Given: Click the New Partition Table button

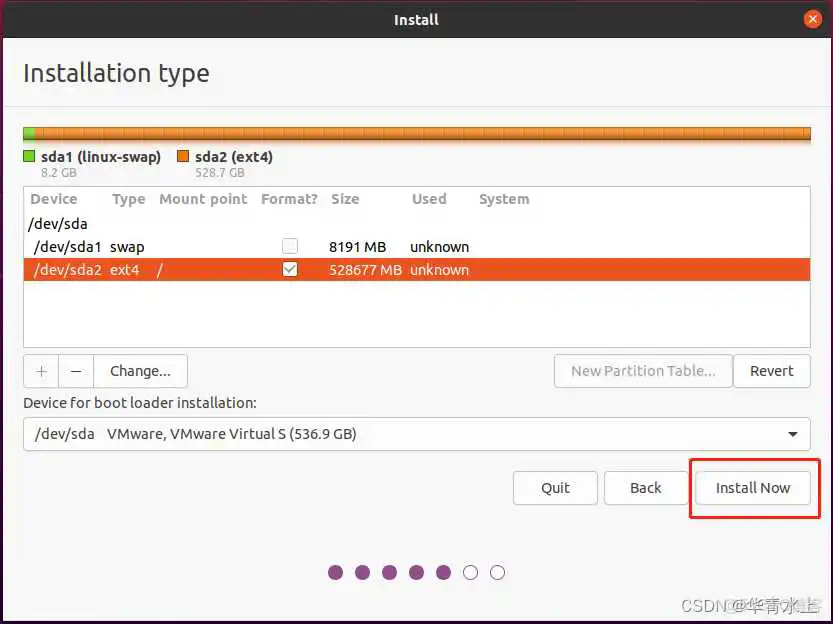Looking at the screenshot, I should [x=643, y=371].
